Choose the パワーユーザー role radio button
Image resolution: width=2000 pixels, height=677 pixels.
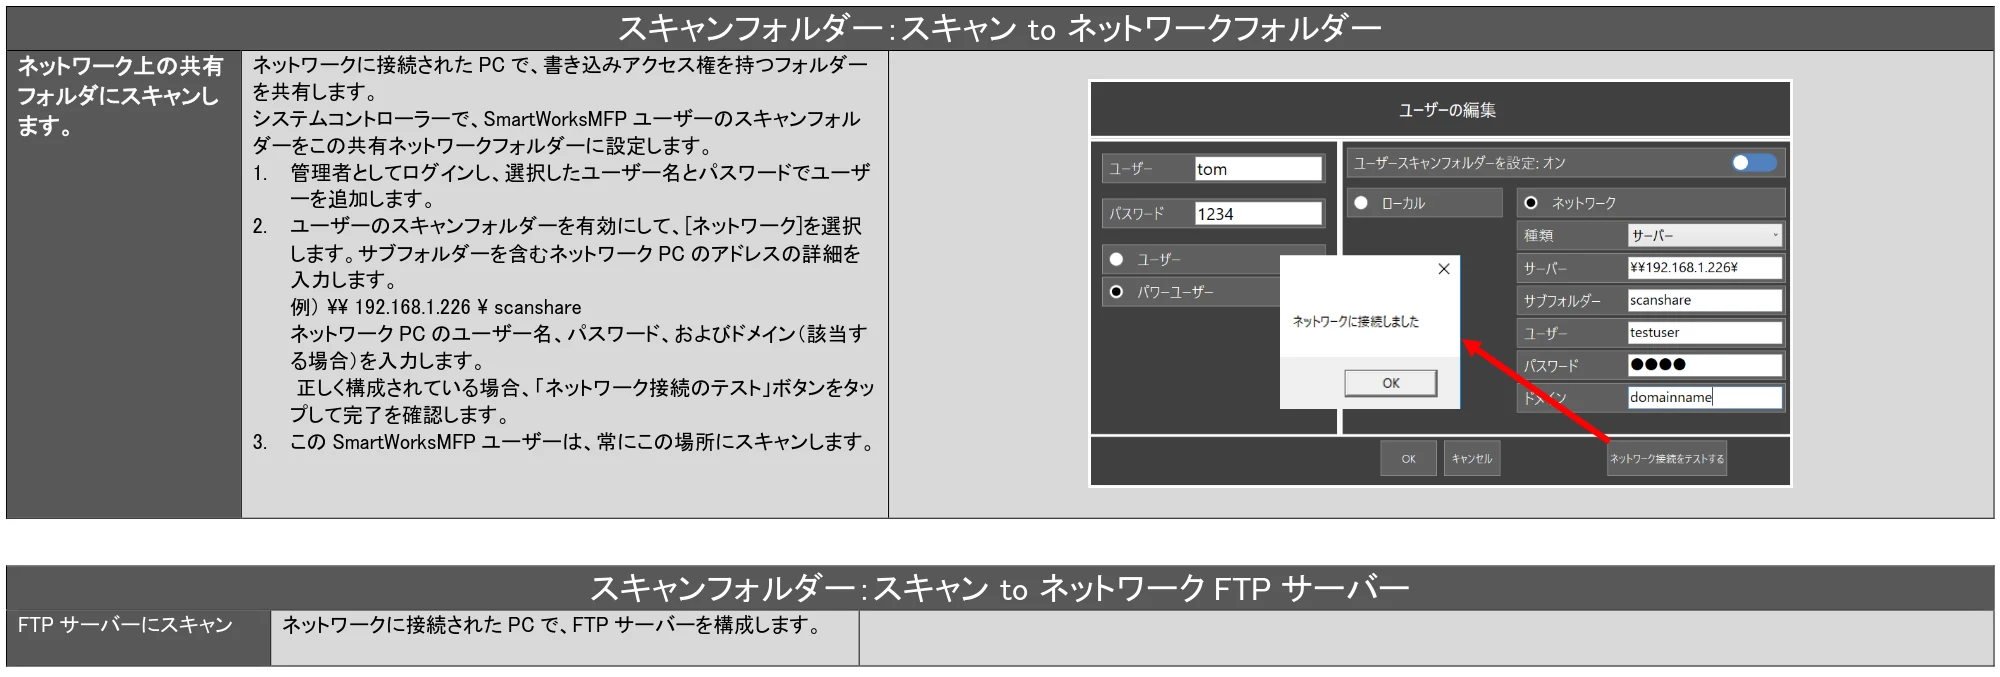pos(1117,292)
